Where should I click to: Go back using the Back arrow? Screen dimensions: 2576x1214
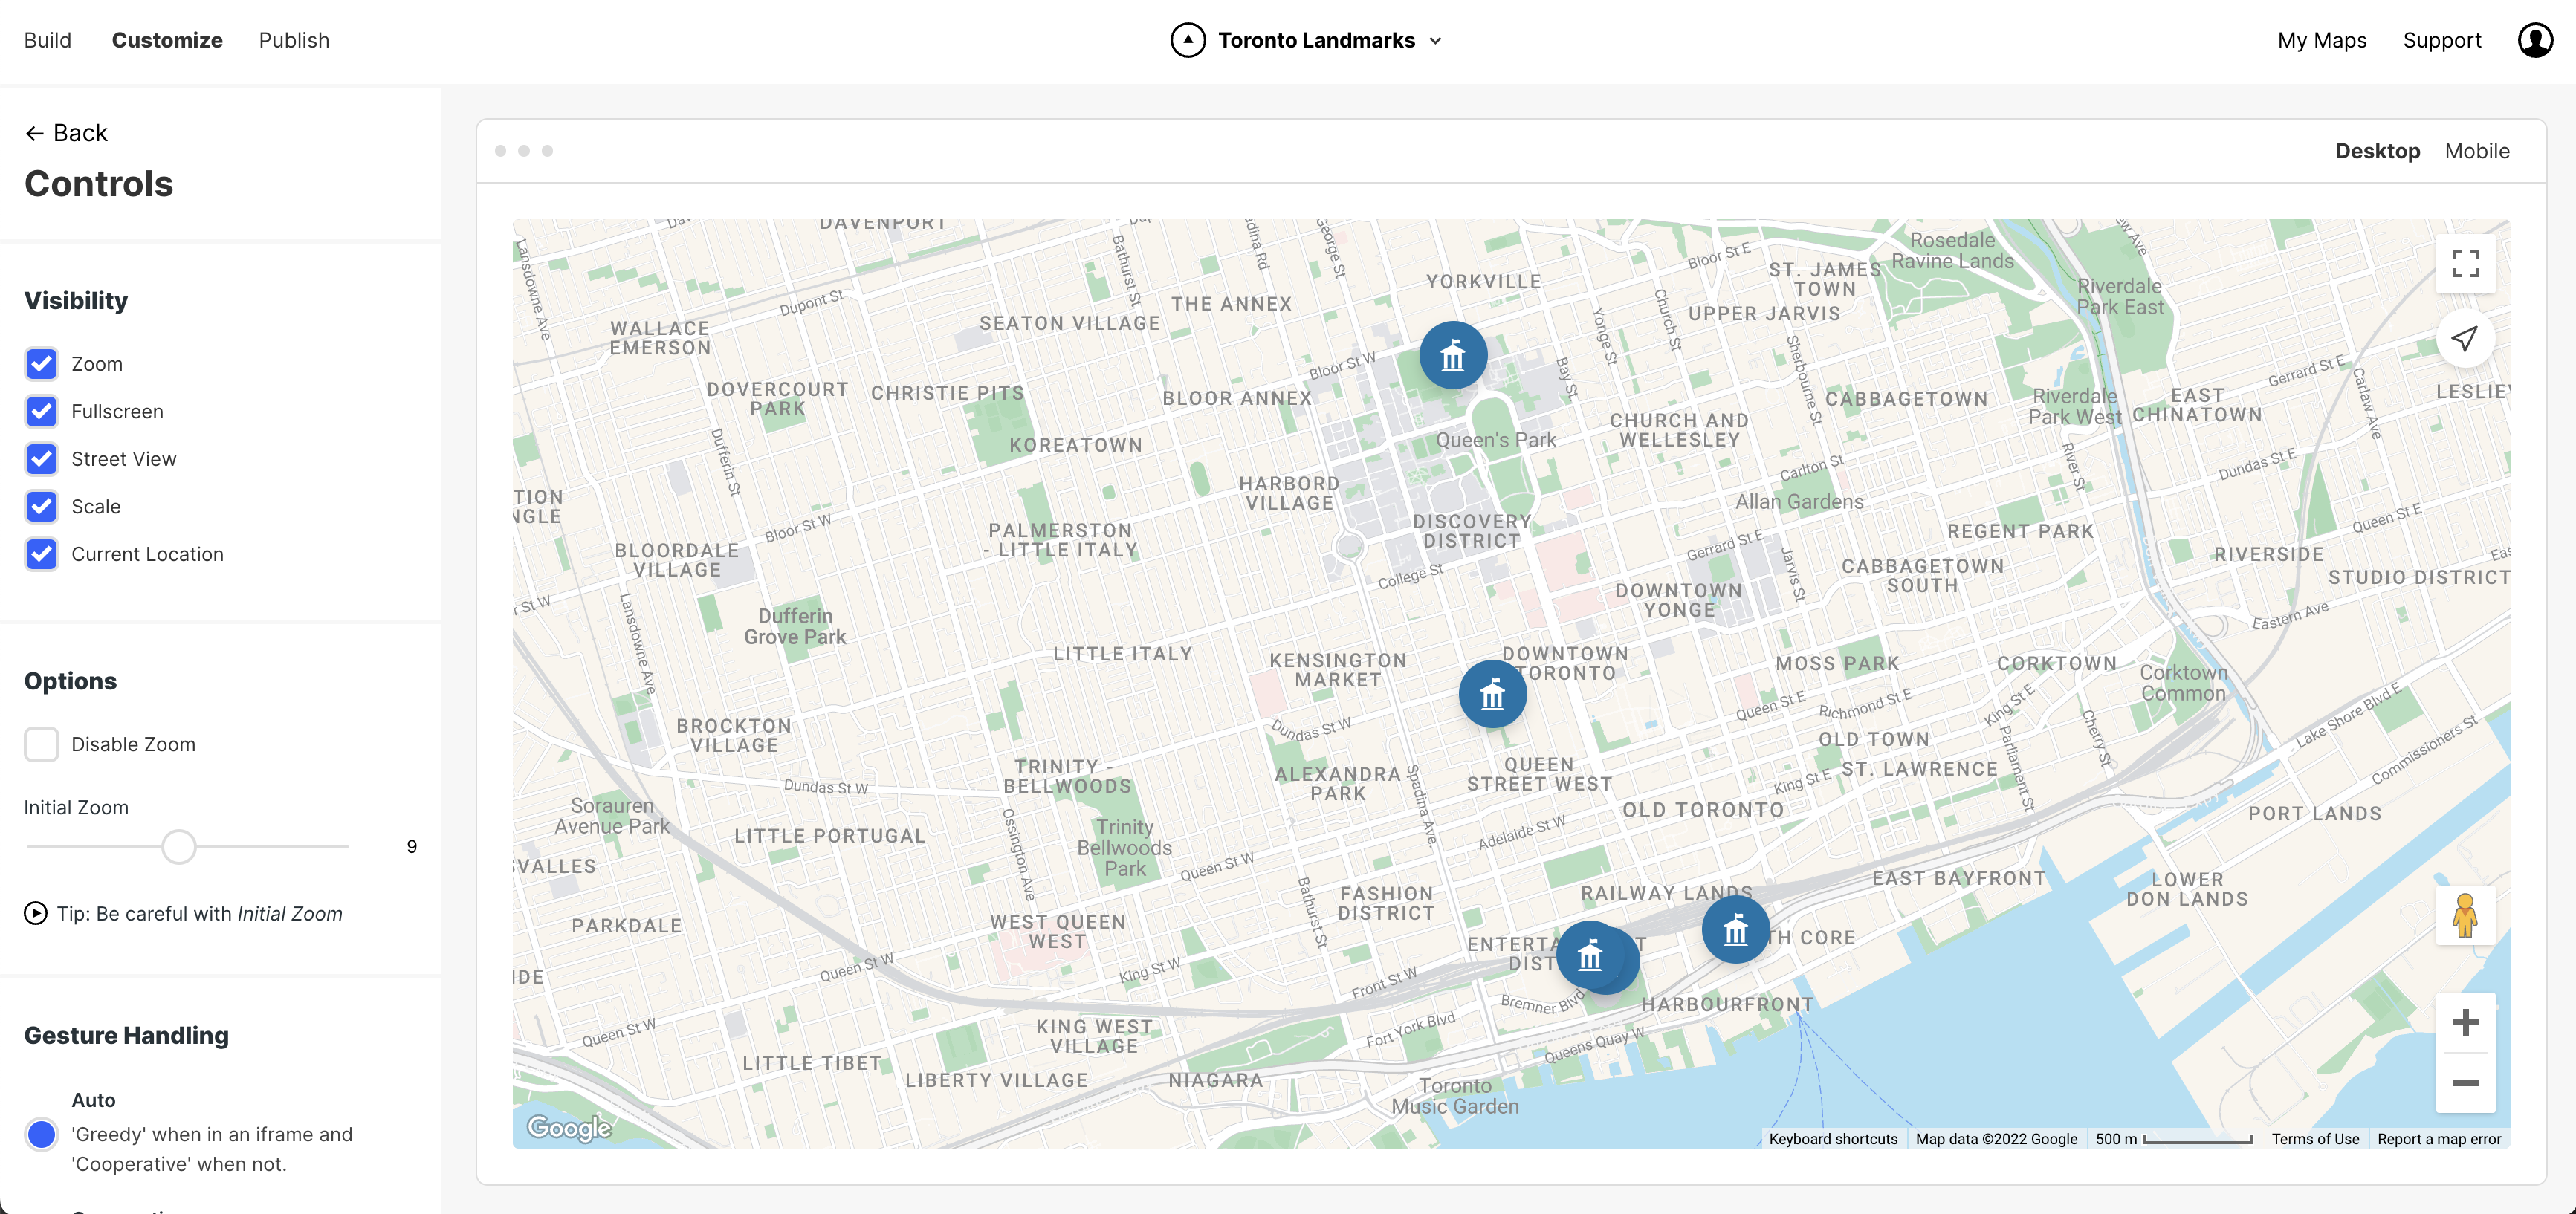(66, 133)
